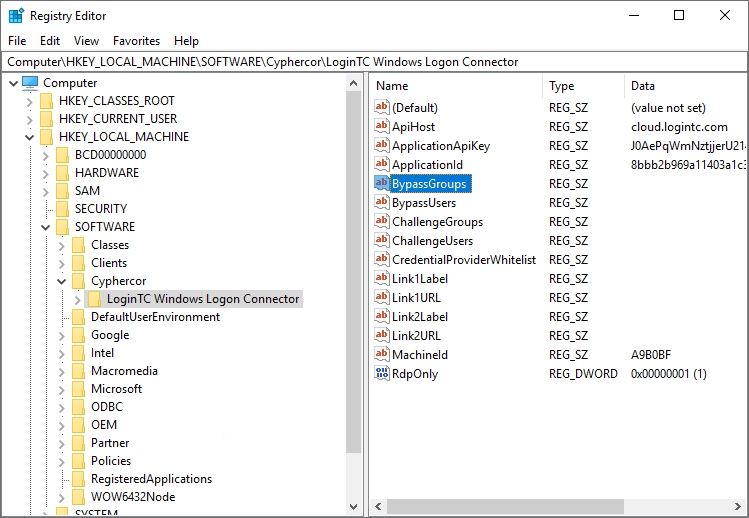Click the SECURITY folder icon

[x=63, y=209]
